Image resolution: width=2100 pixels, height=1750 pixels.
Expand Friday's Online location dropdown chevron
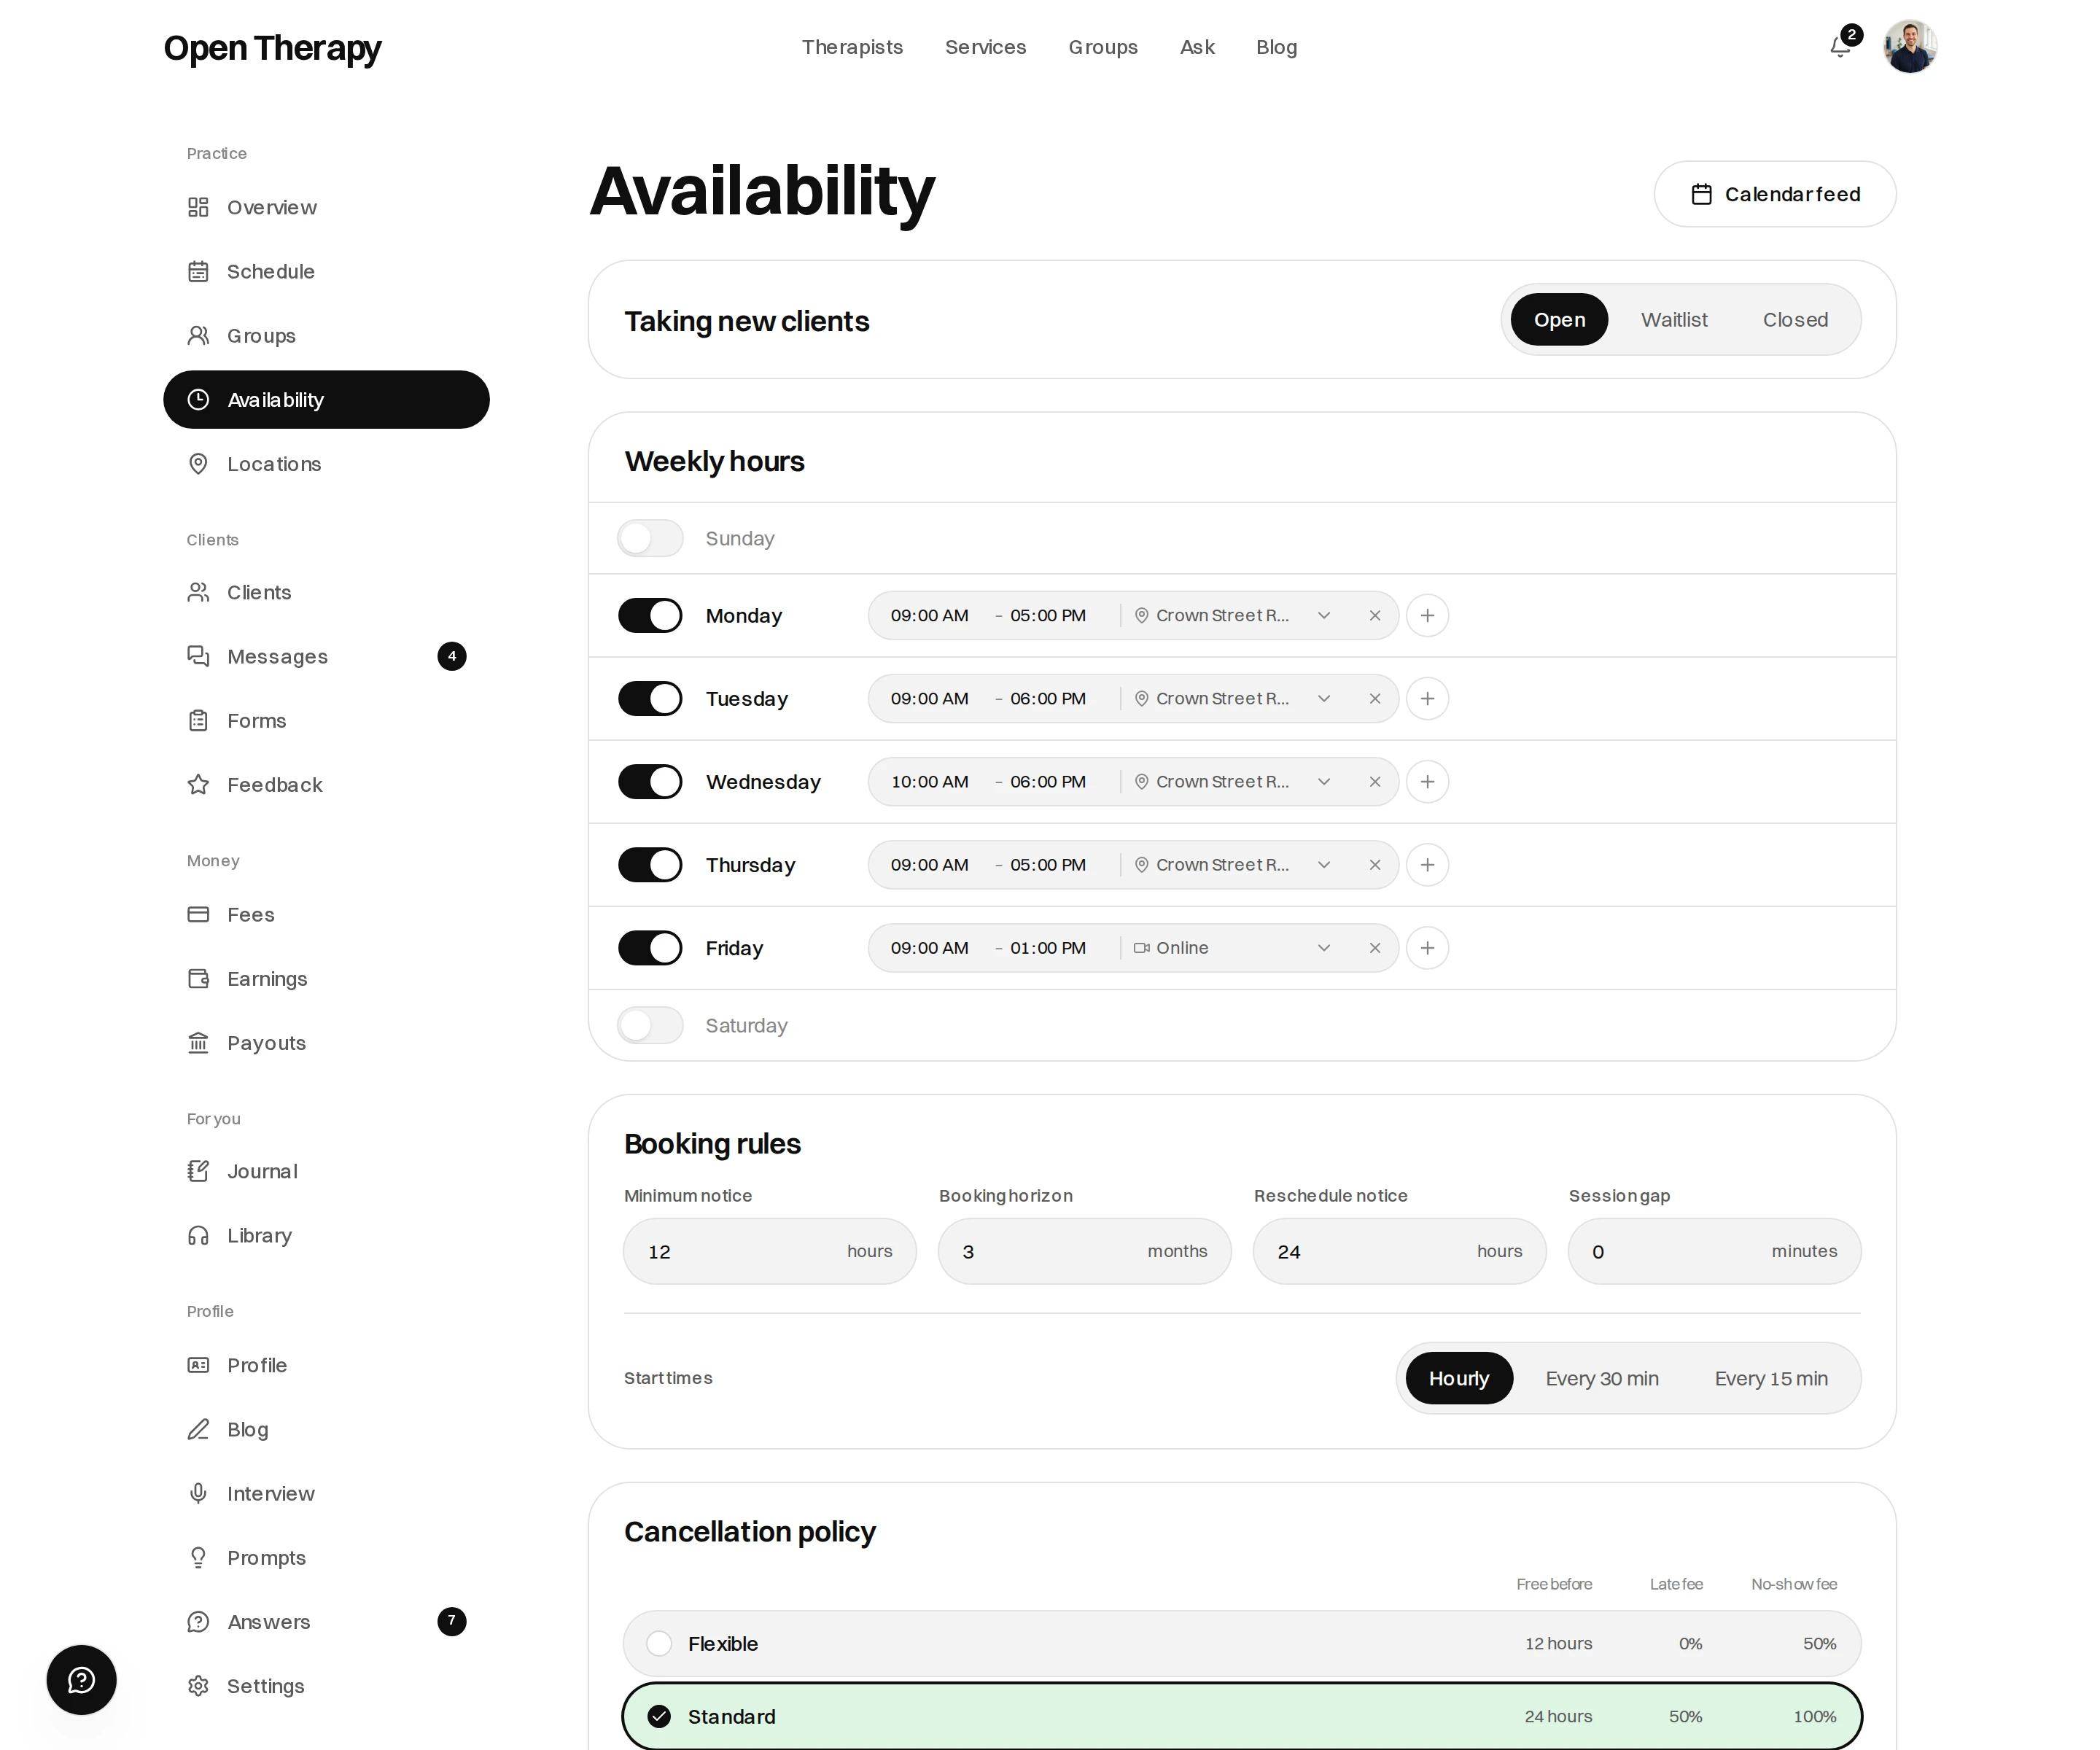(x=1324, y=947)
